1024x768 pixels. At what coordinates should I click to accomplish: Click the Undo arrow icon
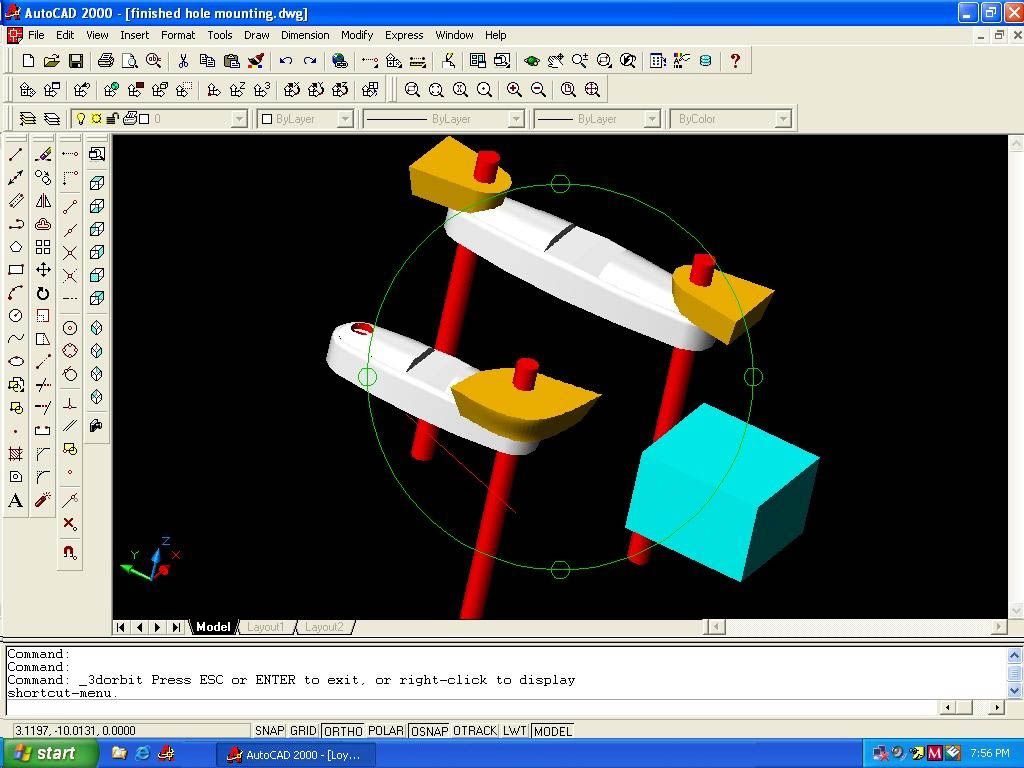[286, 61]
